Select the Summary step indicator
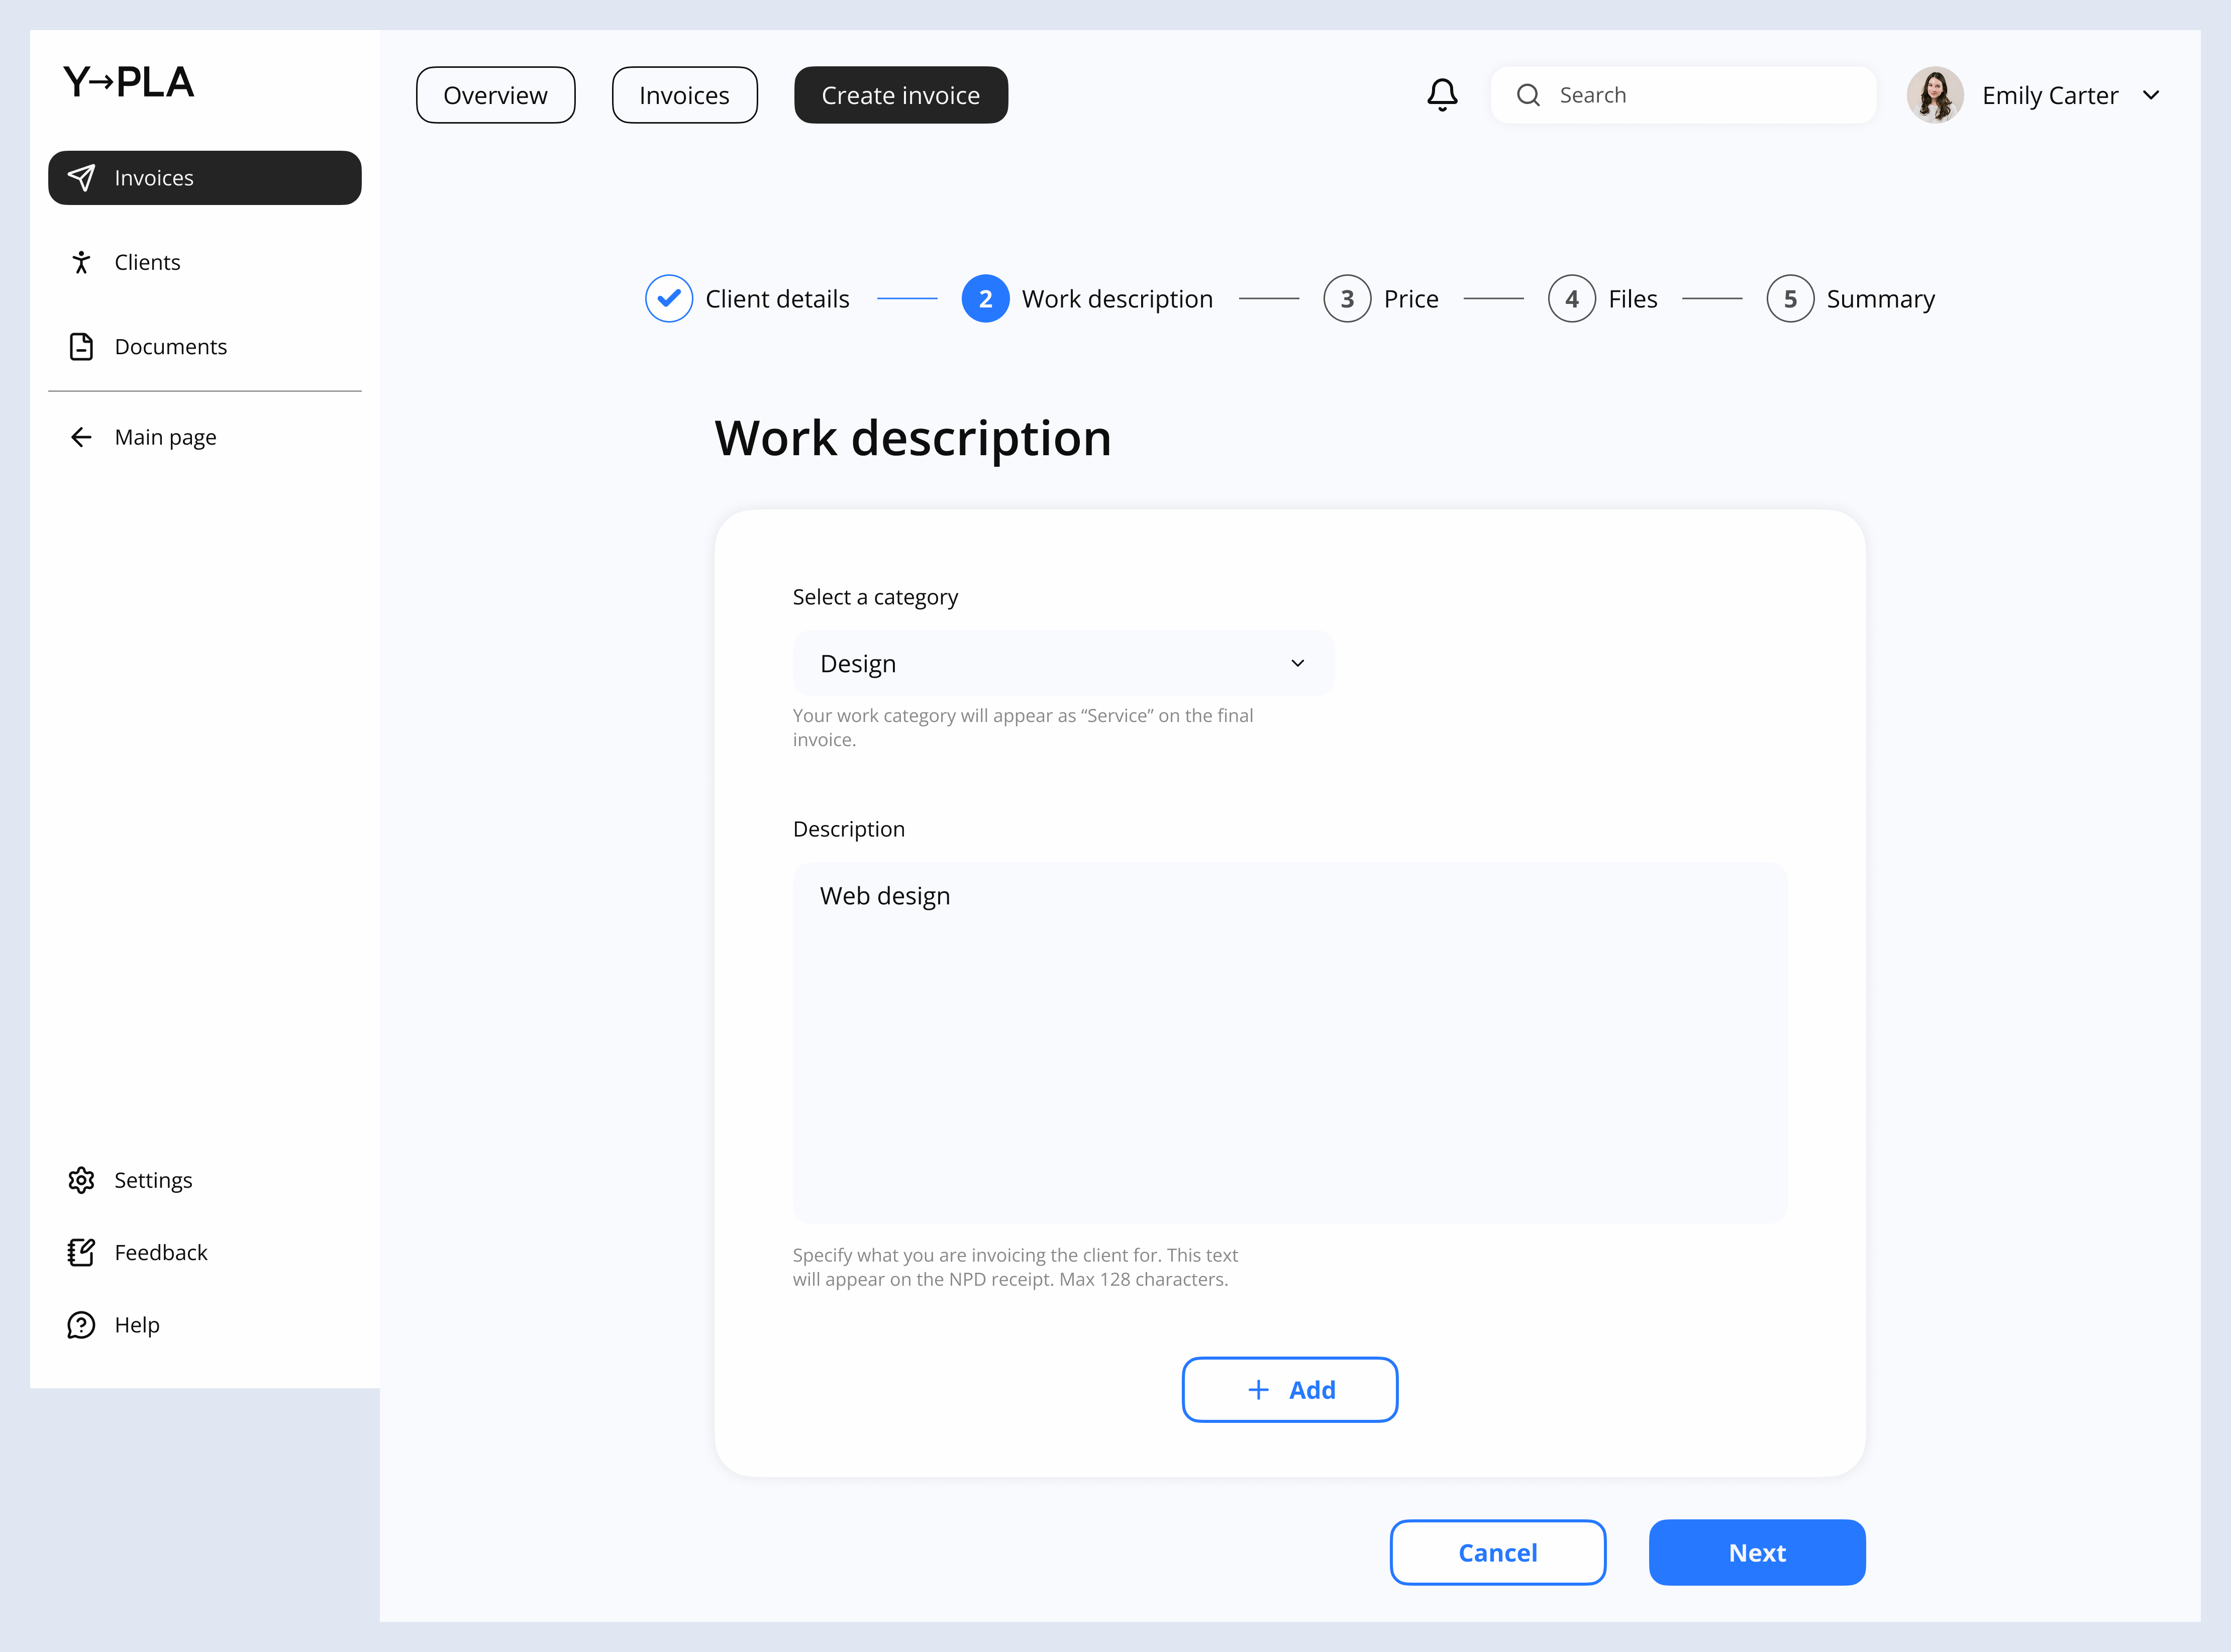Viewport: 2231px width, 1652px height. (1790, 298)
